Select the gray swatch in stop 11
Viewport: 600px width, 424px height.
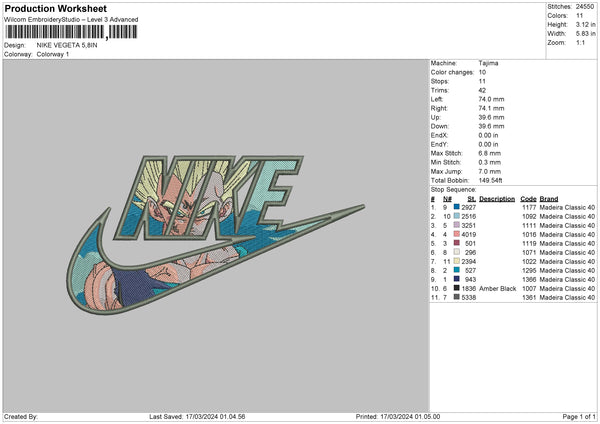tap(457, 297)
